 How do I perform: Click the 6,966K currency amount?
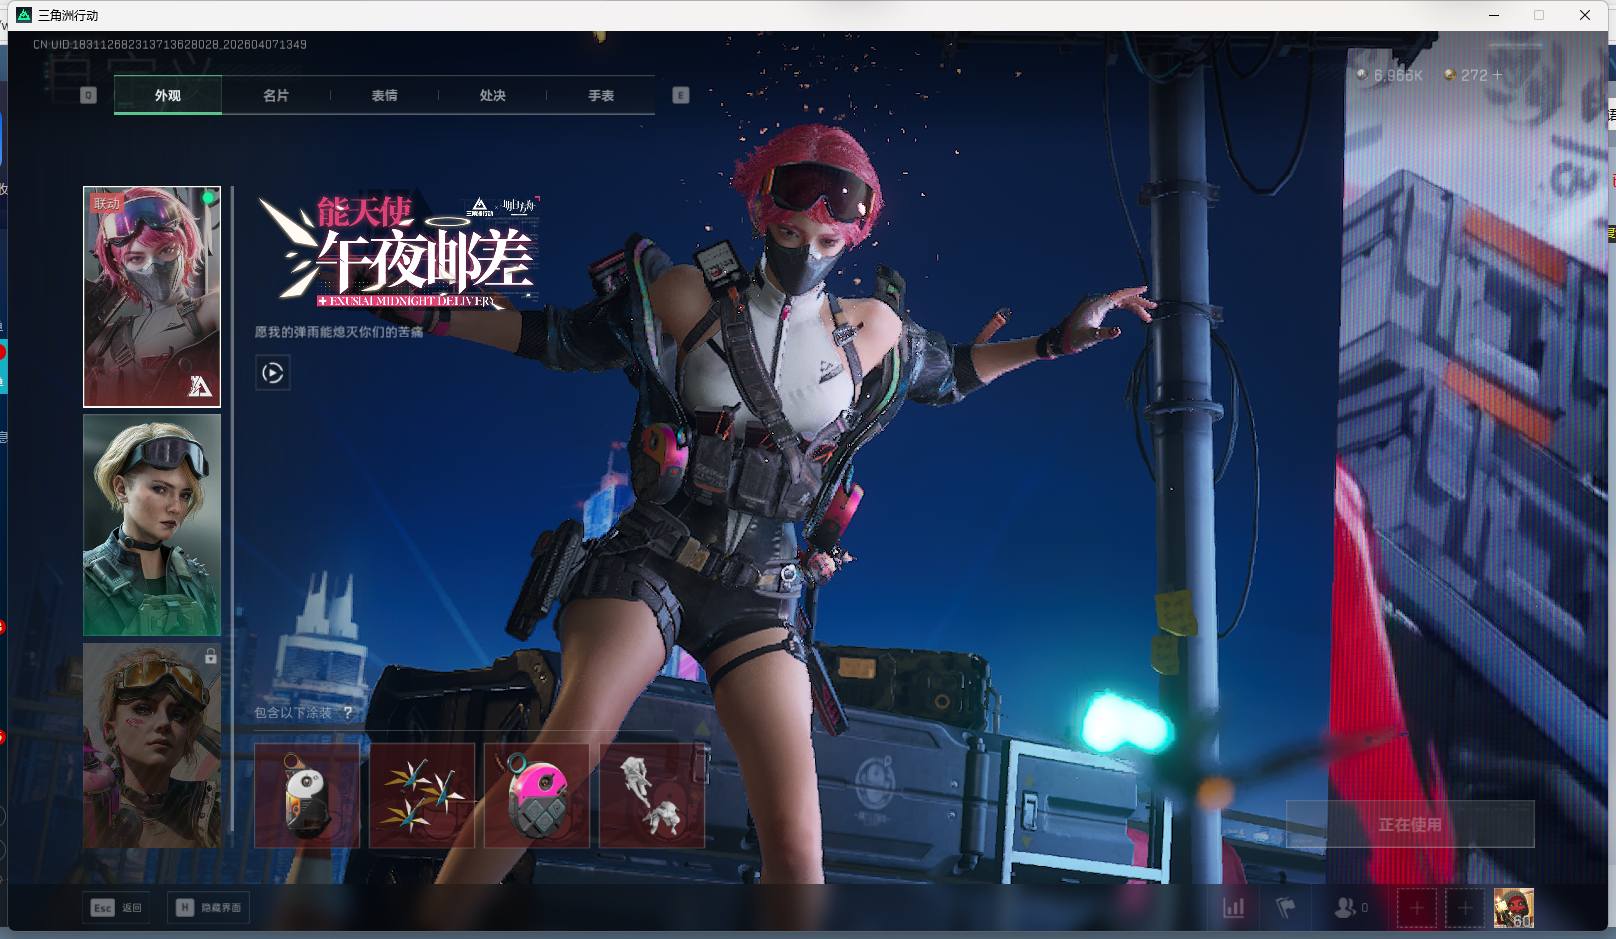1398,75
